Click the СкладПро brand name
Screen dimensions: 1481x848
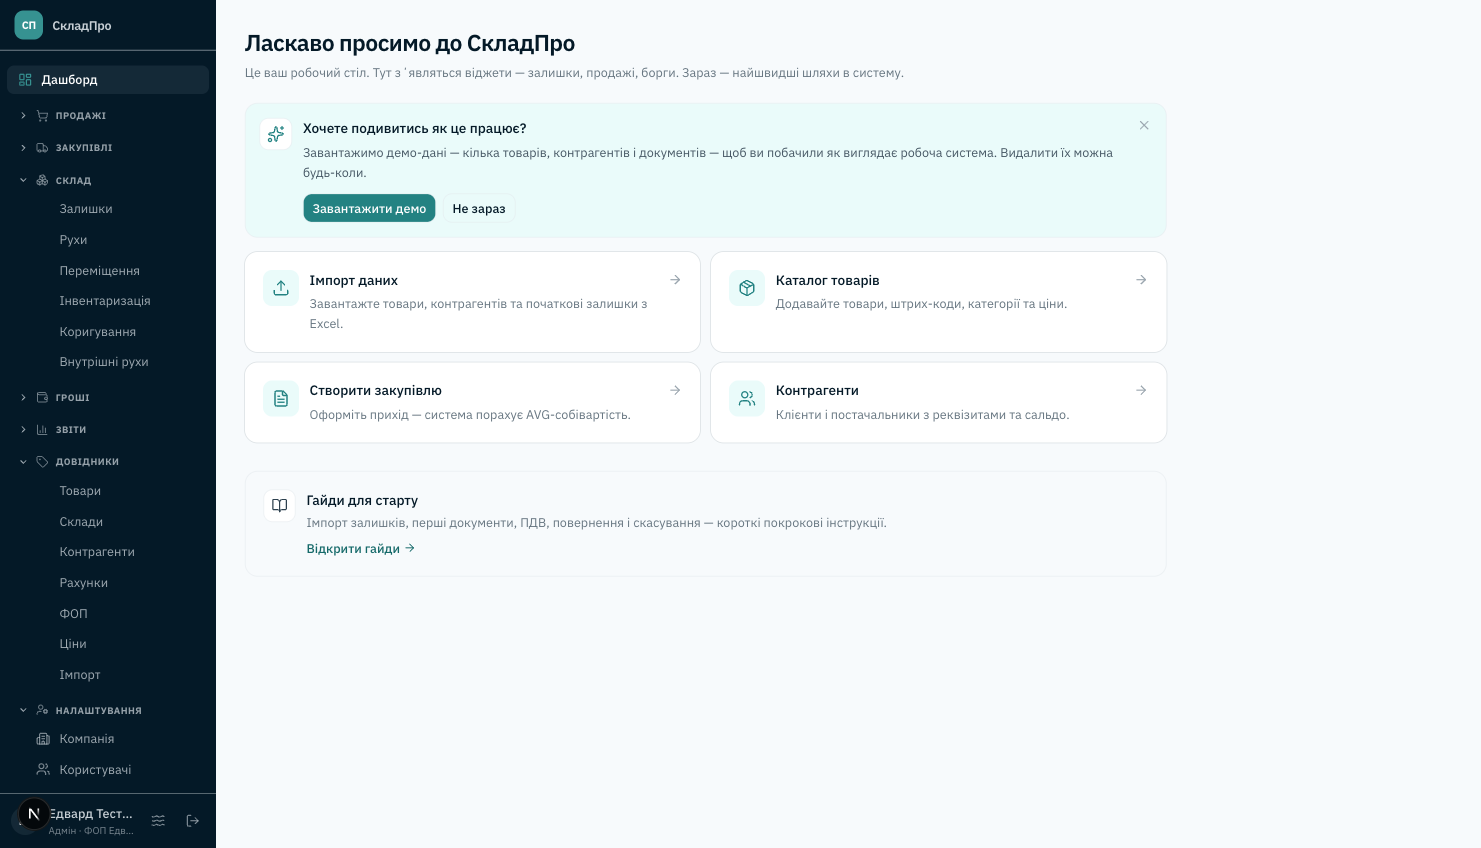[x=82, y=26]
